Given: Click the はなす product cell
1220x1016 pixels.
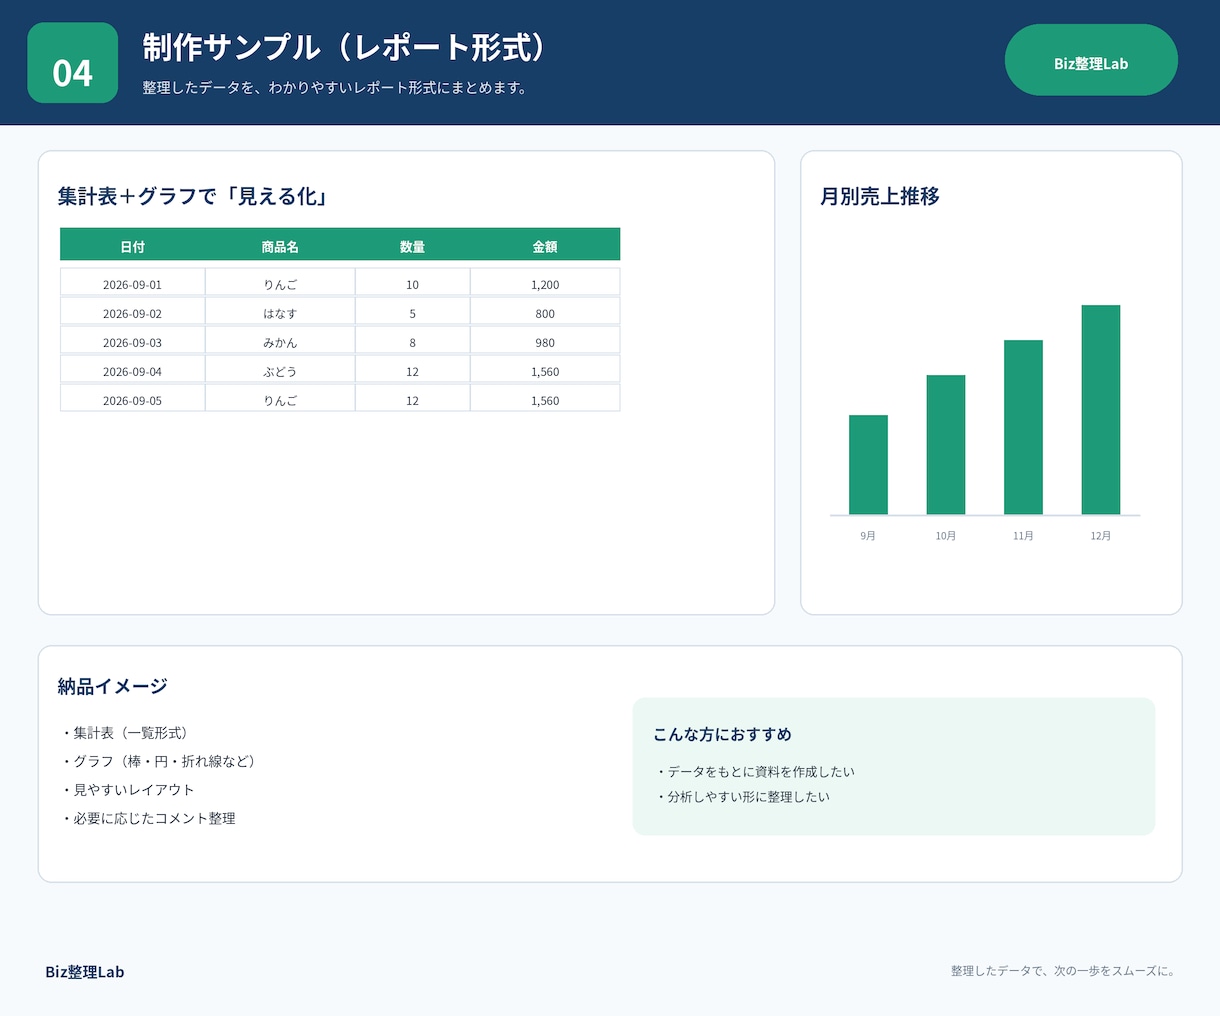Looking at the screenshot, I should click(x=280, y=313).
